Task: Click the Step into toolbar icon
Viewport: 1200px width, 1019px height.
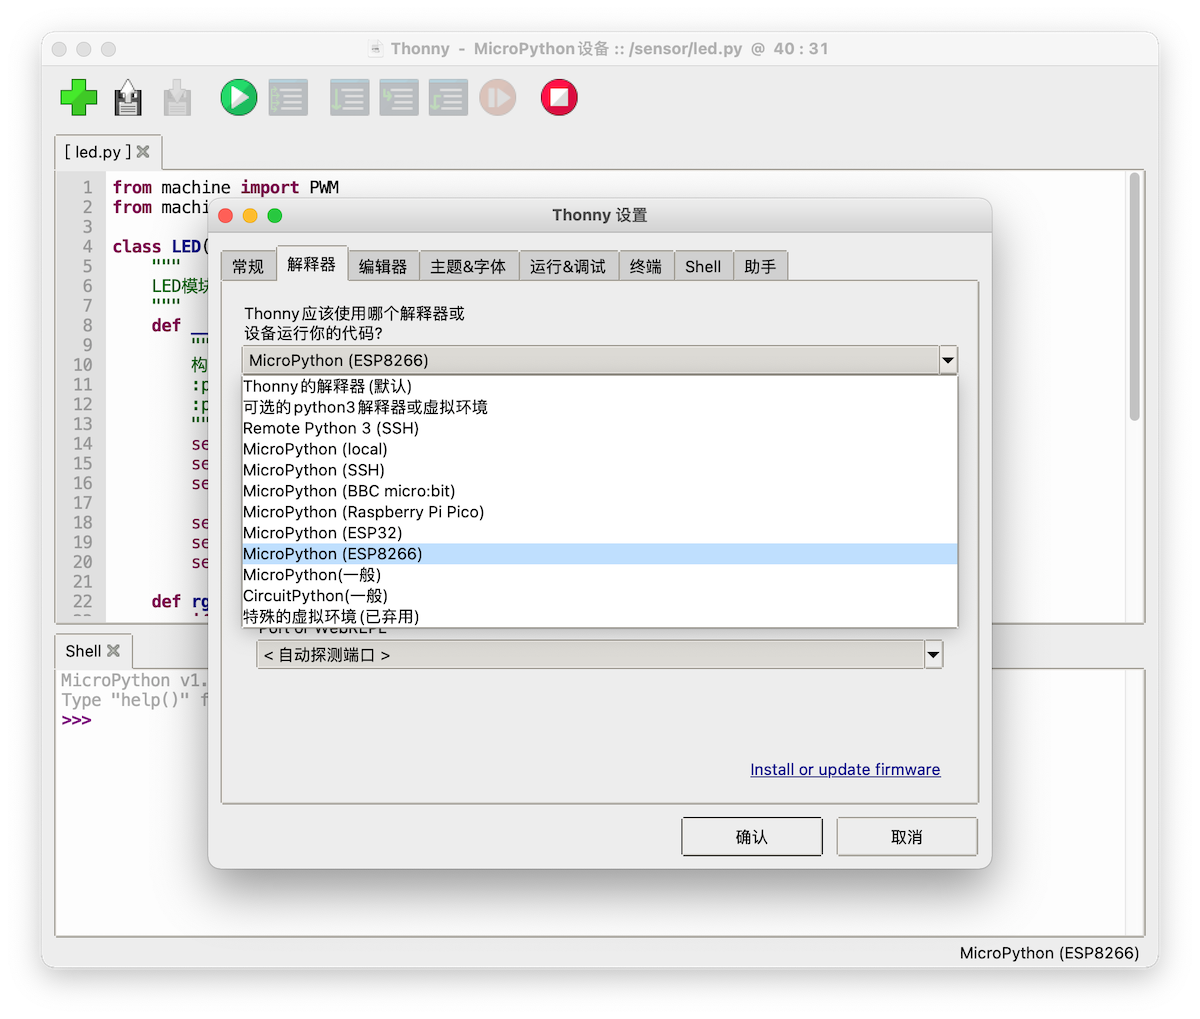Action: coord(398,98)
